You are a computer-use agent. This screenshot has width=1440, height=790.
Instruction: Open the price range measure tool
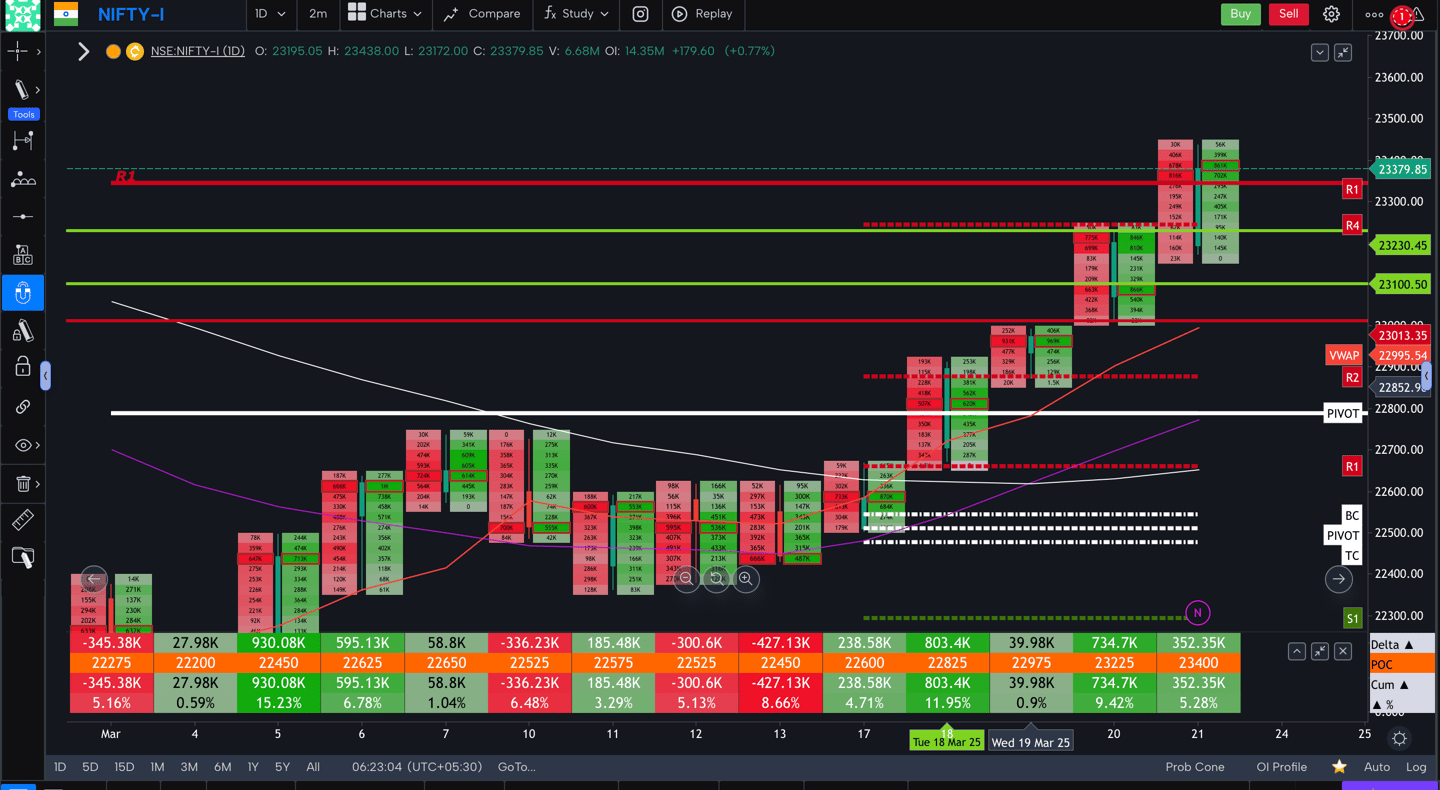(22, 141)
